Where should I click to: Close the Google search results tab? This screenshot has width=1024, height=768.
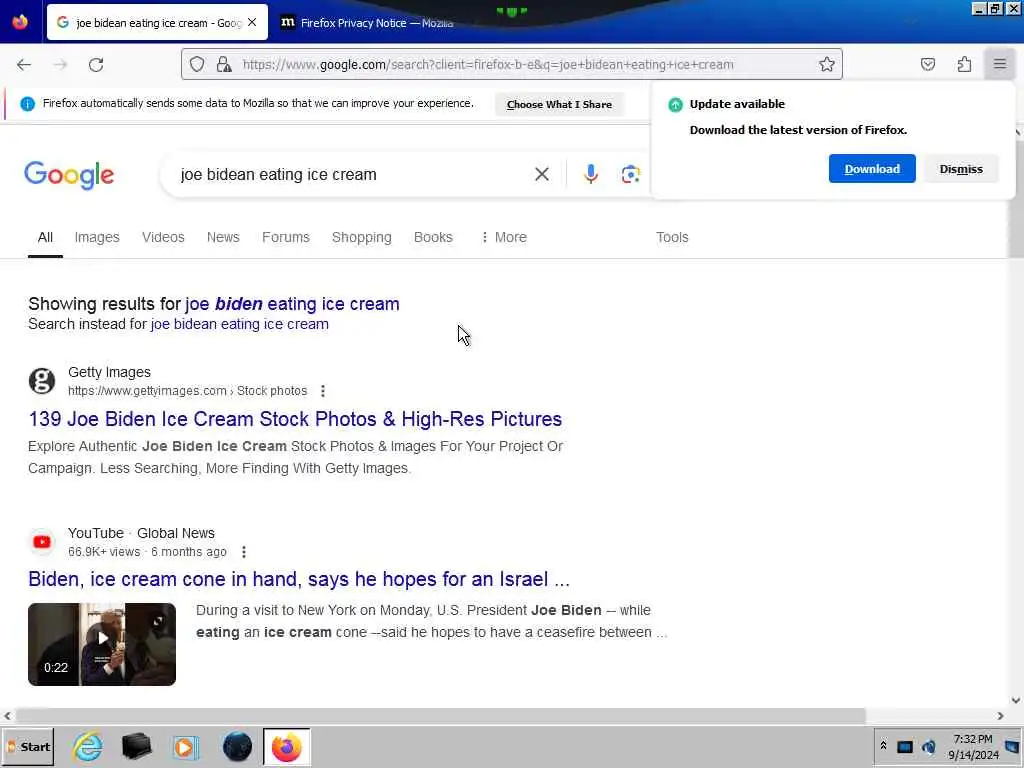coord(252,22)
